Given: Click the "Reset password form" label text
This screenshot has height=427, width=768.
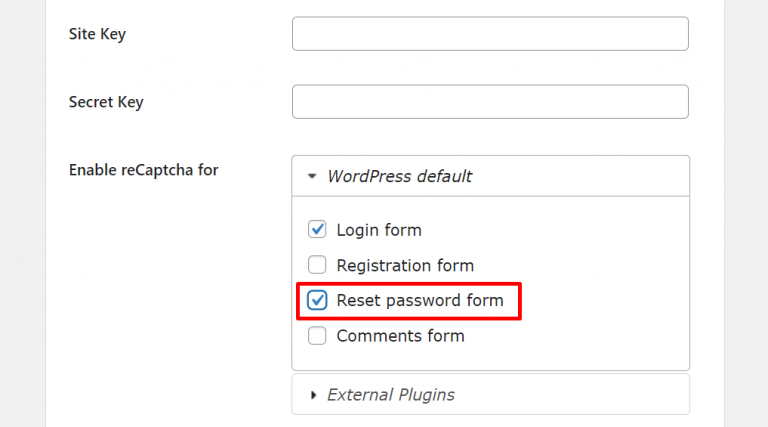Looking at the screenshot, I should point(420,301).
